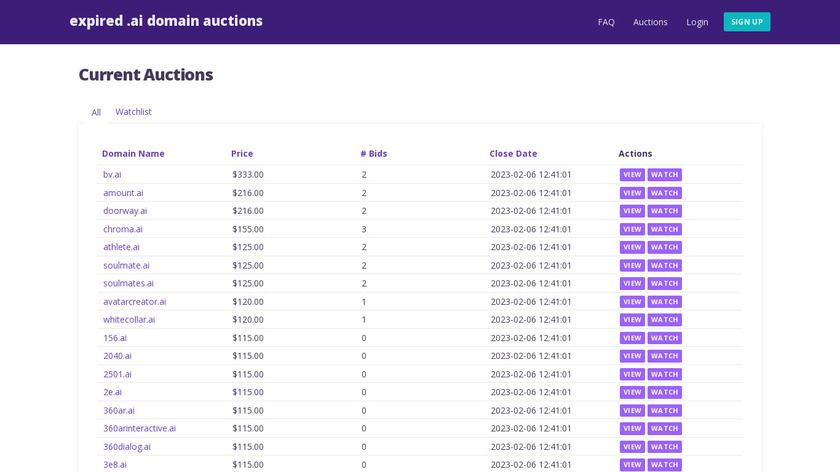
Task: Click the SIGN UP button
Action: [x=746, y=22]
